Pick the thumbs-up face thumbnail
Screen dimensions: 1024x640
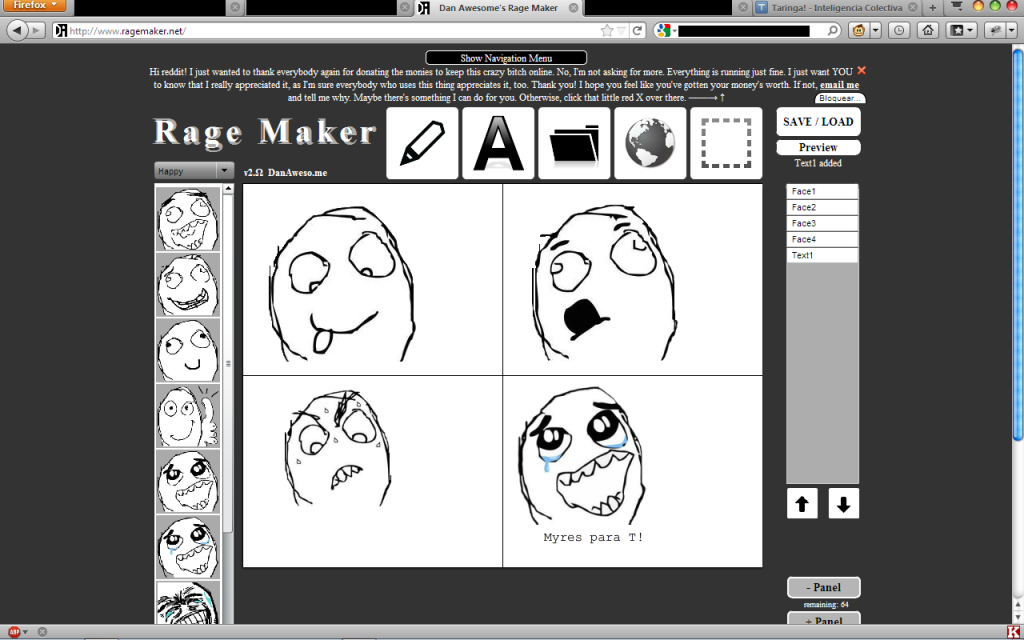[x=188, y=415]
